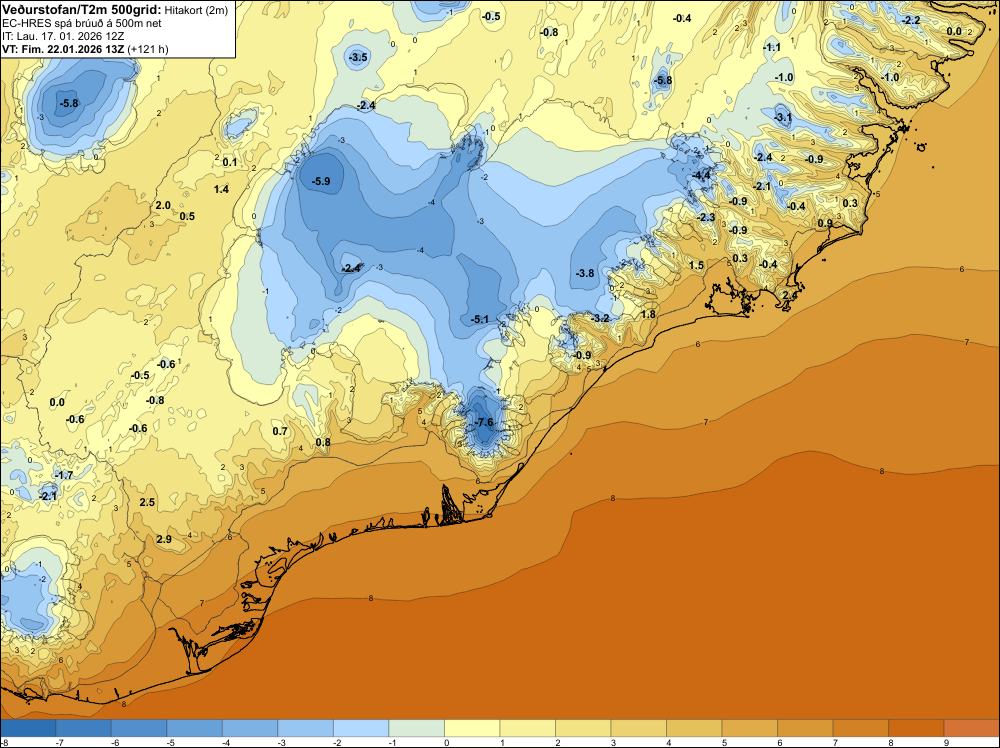Screen dimensions: 1000x748
Task: Click the legend color swatch between -4 and -3
Action: pyautogui.click(x=250, y=728)
